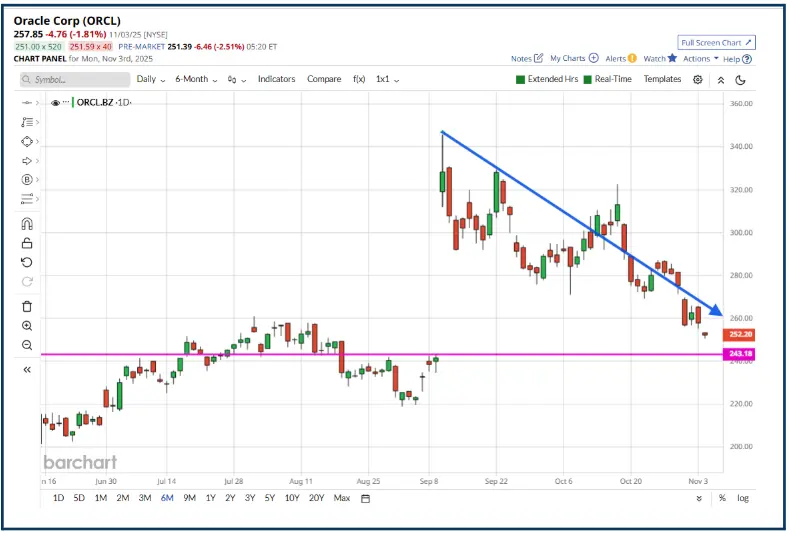Open the Indicators menu
The height and width of the screenshot is (533, 789).
tap(277, 79)
